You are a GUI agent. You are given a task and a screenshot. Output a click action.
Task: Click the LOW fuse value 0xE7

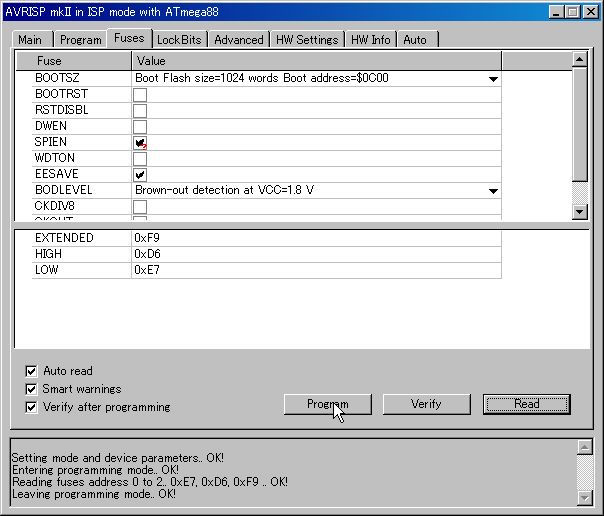tap(147, 270)
